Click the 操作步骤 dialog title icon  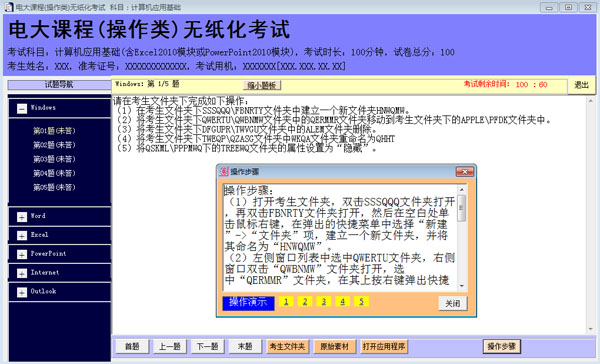(x=224, y=172)
